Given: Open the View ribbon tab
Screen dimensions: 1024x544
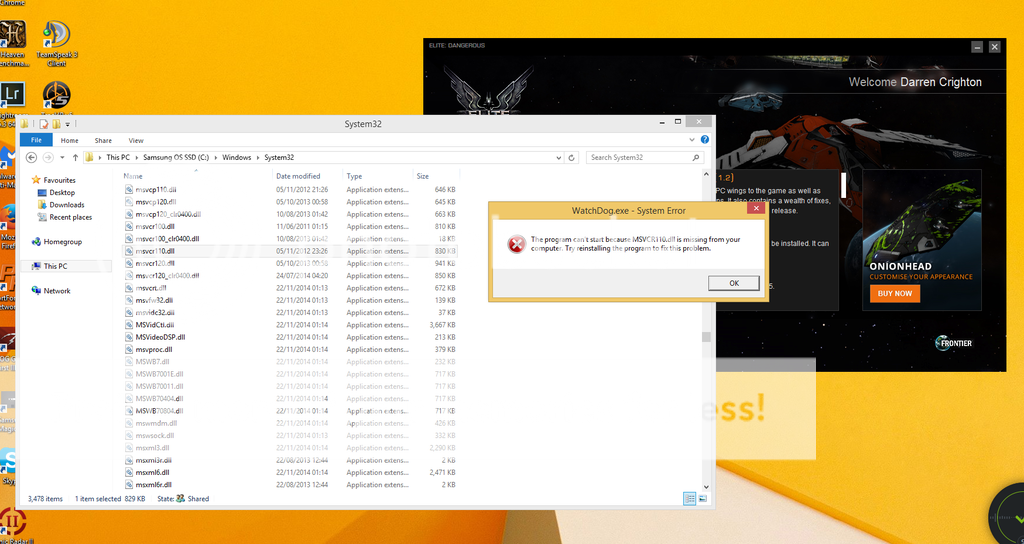Looking at the screenshot, I should [x=136, y=140].
